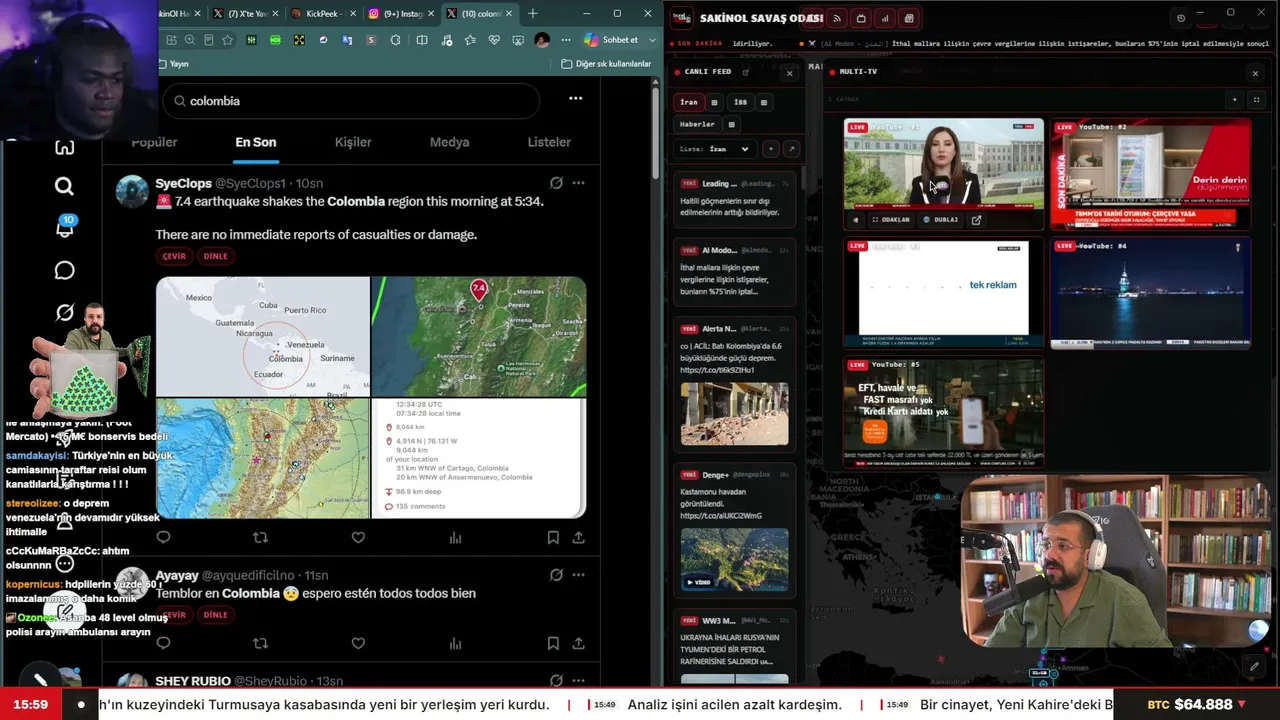Open the list grid icon beside Haberler
The image size is (1280, 720).
732,125
